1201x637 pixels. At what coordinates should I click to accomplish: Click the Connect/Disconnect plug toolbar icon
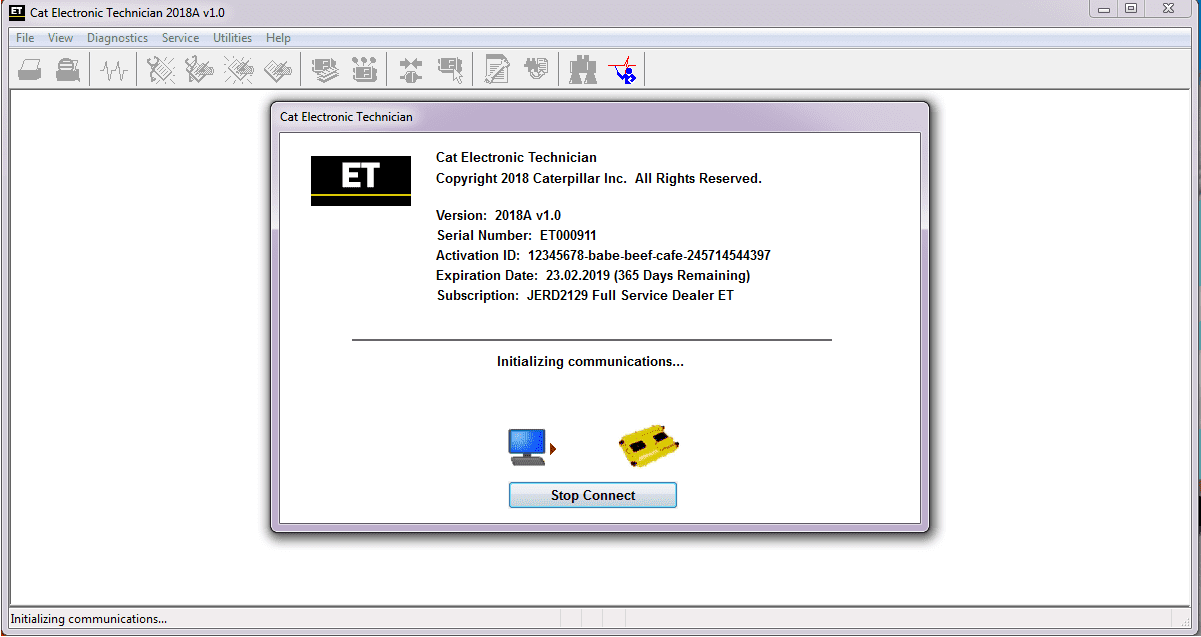click(x=410, y=70)
